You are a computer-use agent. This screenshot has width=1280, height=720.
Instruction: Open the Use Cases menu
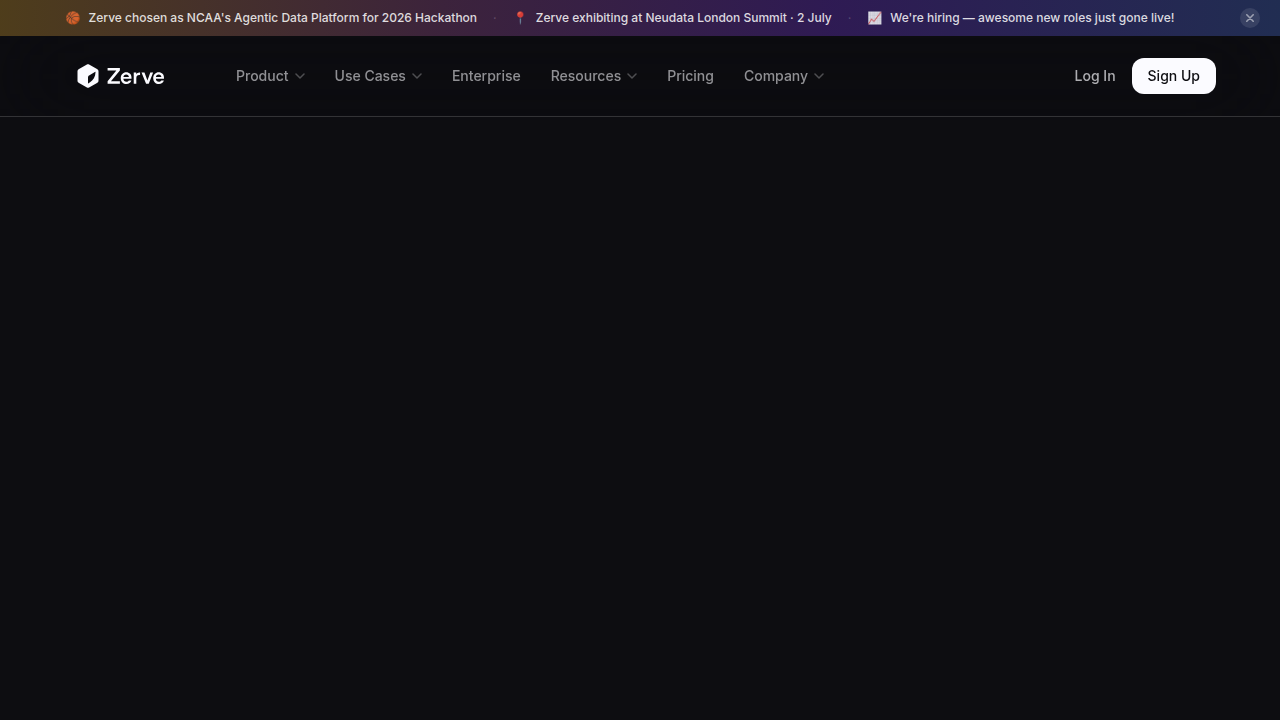tap(378, 76)
